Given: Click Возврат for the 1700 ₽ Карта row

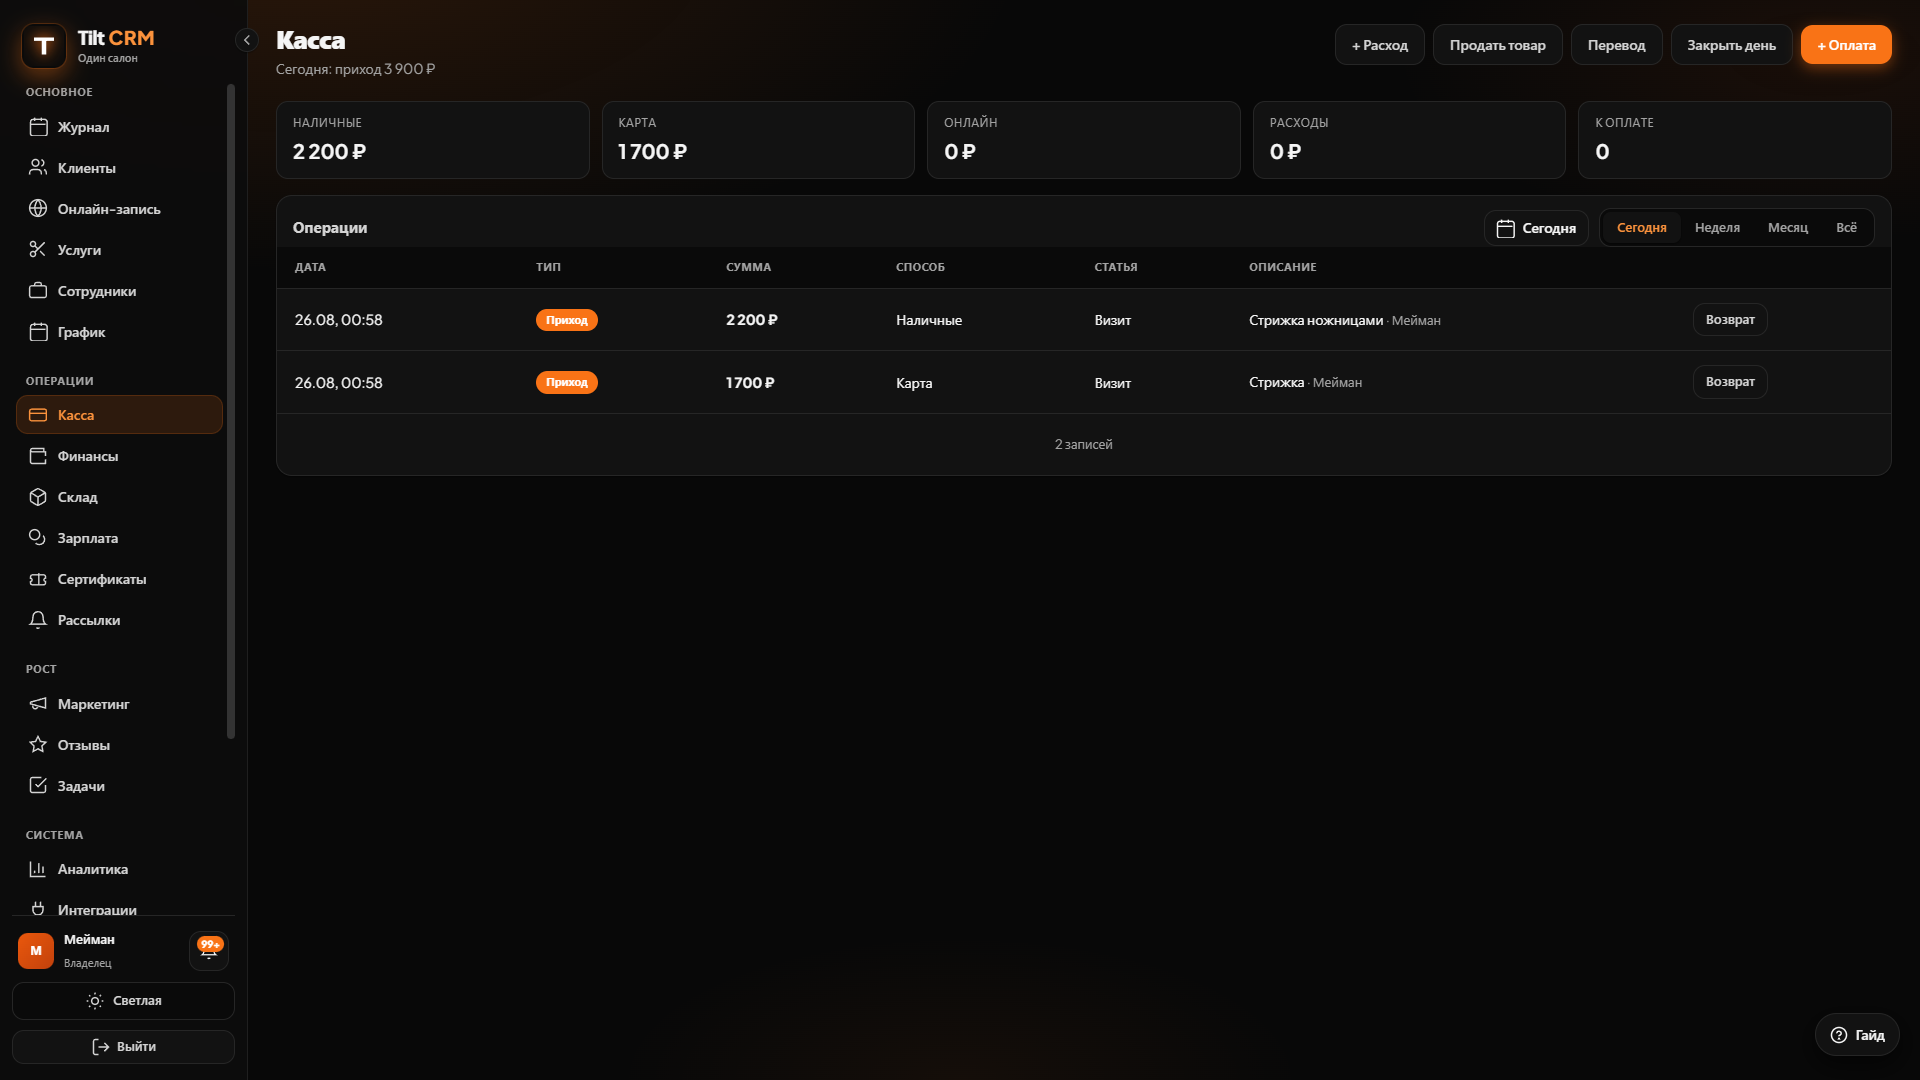Looking at the screenshot, I should click(x=1730, y=382).
